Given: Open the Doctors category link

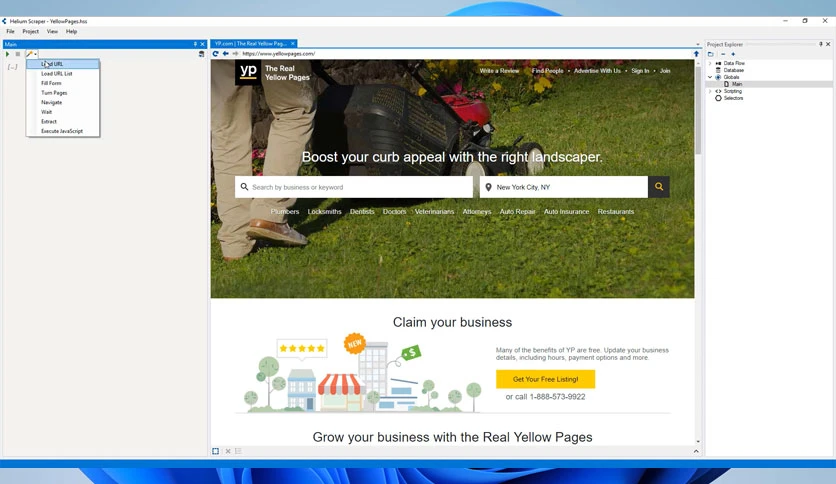Looking at the screenshot, I should 395,212.
